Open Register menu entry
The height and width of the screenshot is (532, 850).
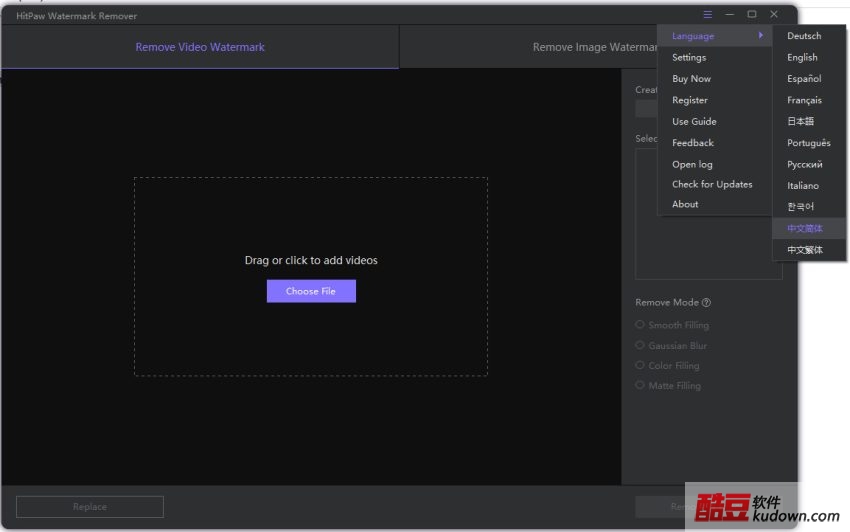714,100
